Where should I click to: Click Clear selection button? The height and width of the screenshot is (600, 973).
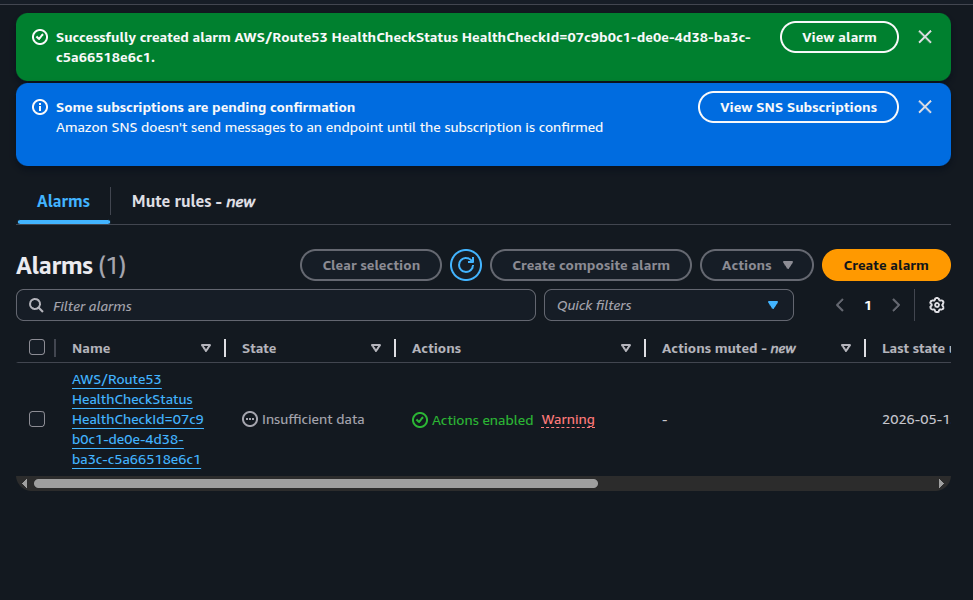pos(371,265)
